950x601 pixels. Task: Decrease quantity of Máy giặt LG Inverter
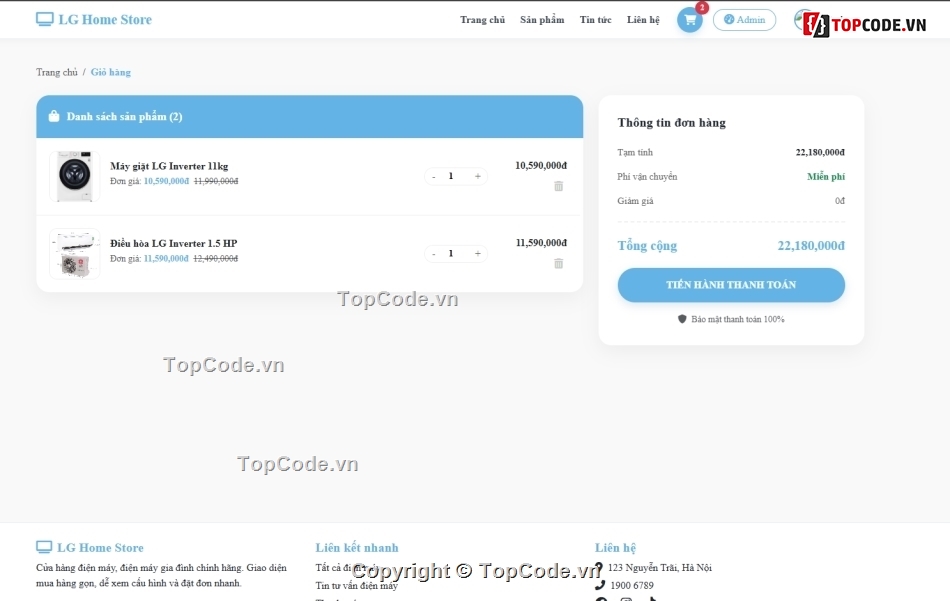(434, 176)
